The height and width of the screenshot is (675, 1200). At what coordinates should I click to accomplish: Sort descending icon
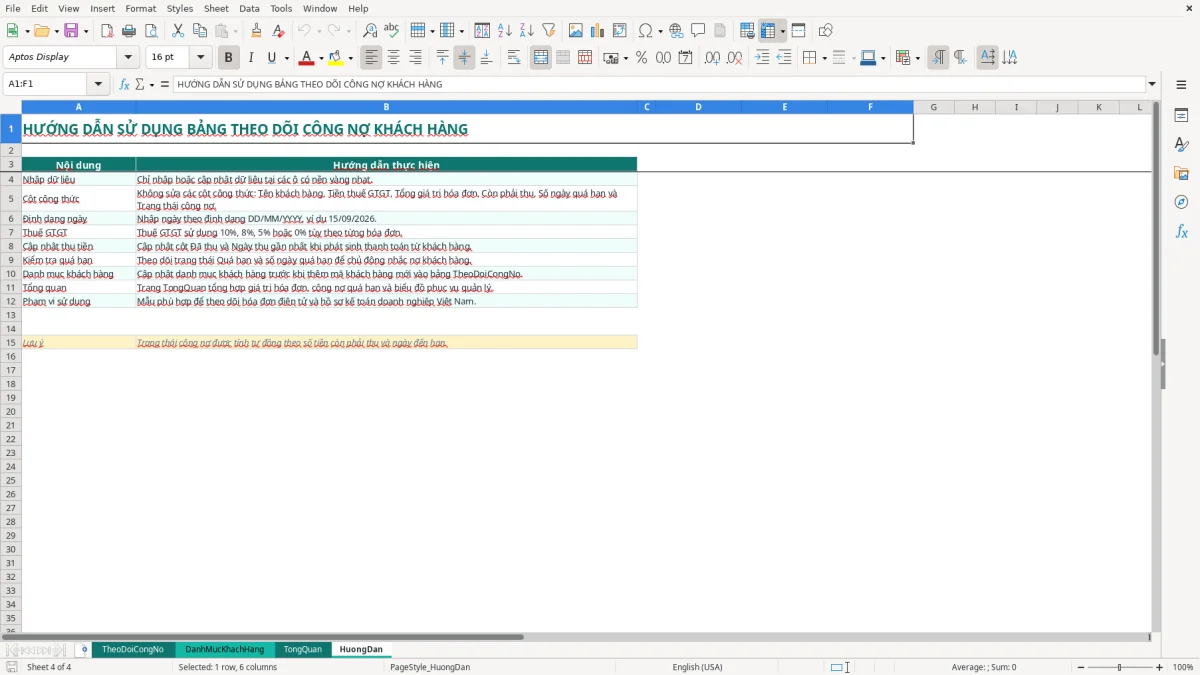(x=527, y=31)
